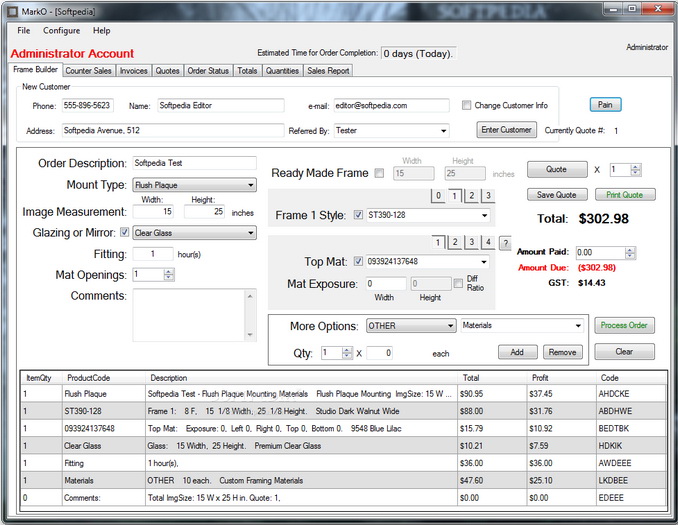Uncheck the Top Mat checkbox
The image size is (678, 525).
point(358,262)
